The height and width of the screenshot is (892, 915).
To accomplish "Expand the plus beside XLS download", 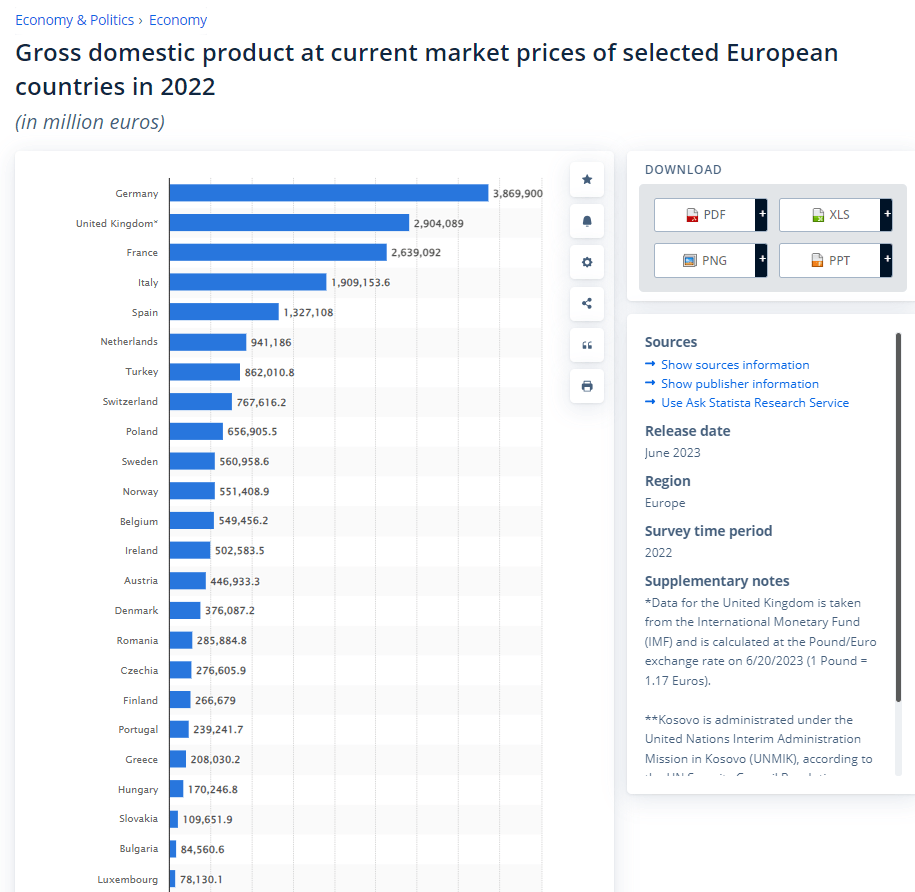I will pyautogui.click(x=886, y=215).
